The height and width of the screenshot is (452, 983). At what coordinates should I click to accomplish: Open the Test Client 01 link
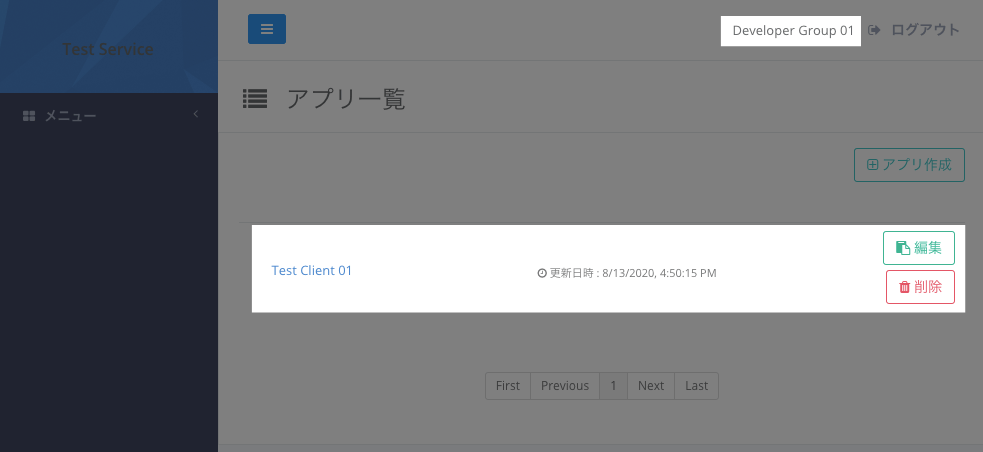coord(312,270)
